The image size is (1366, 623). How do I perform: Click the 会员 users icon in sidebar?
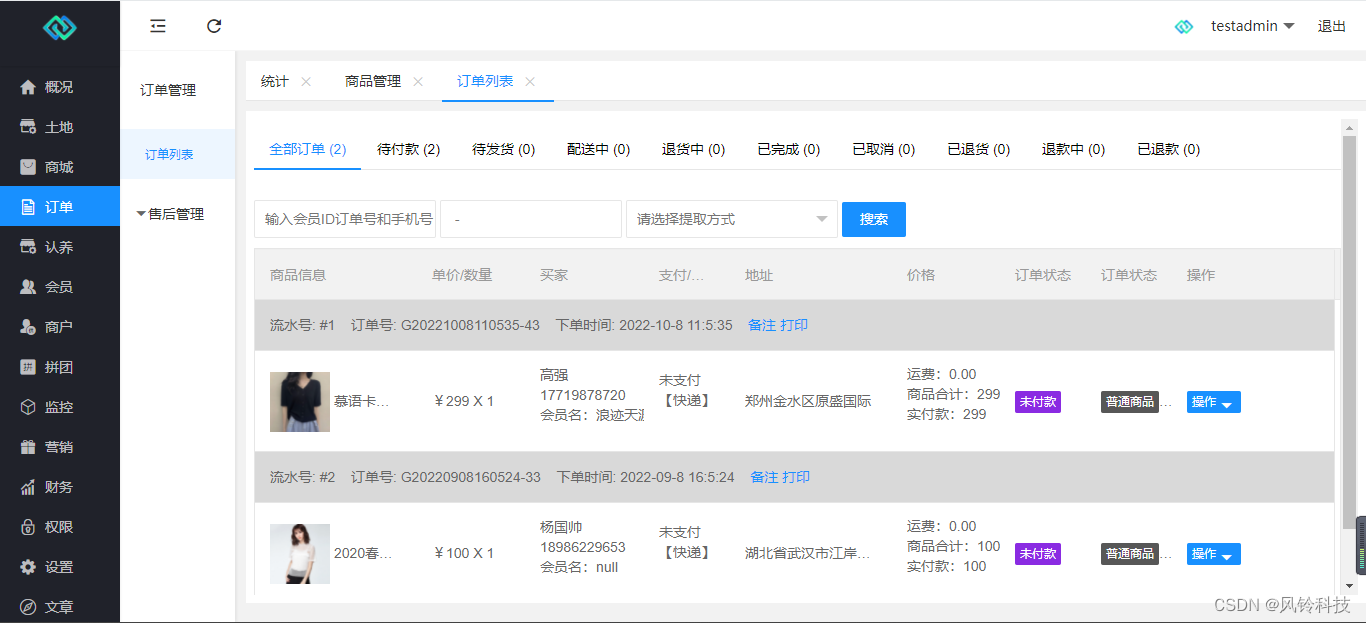28,287
